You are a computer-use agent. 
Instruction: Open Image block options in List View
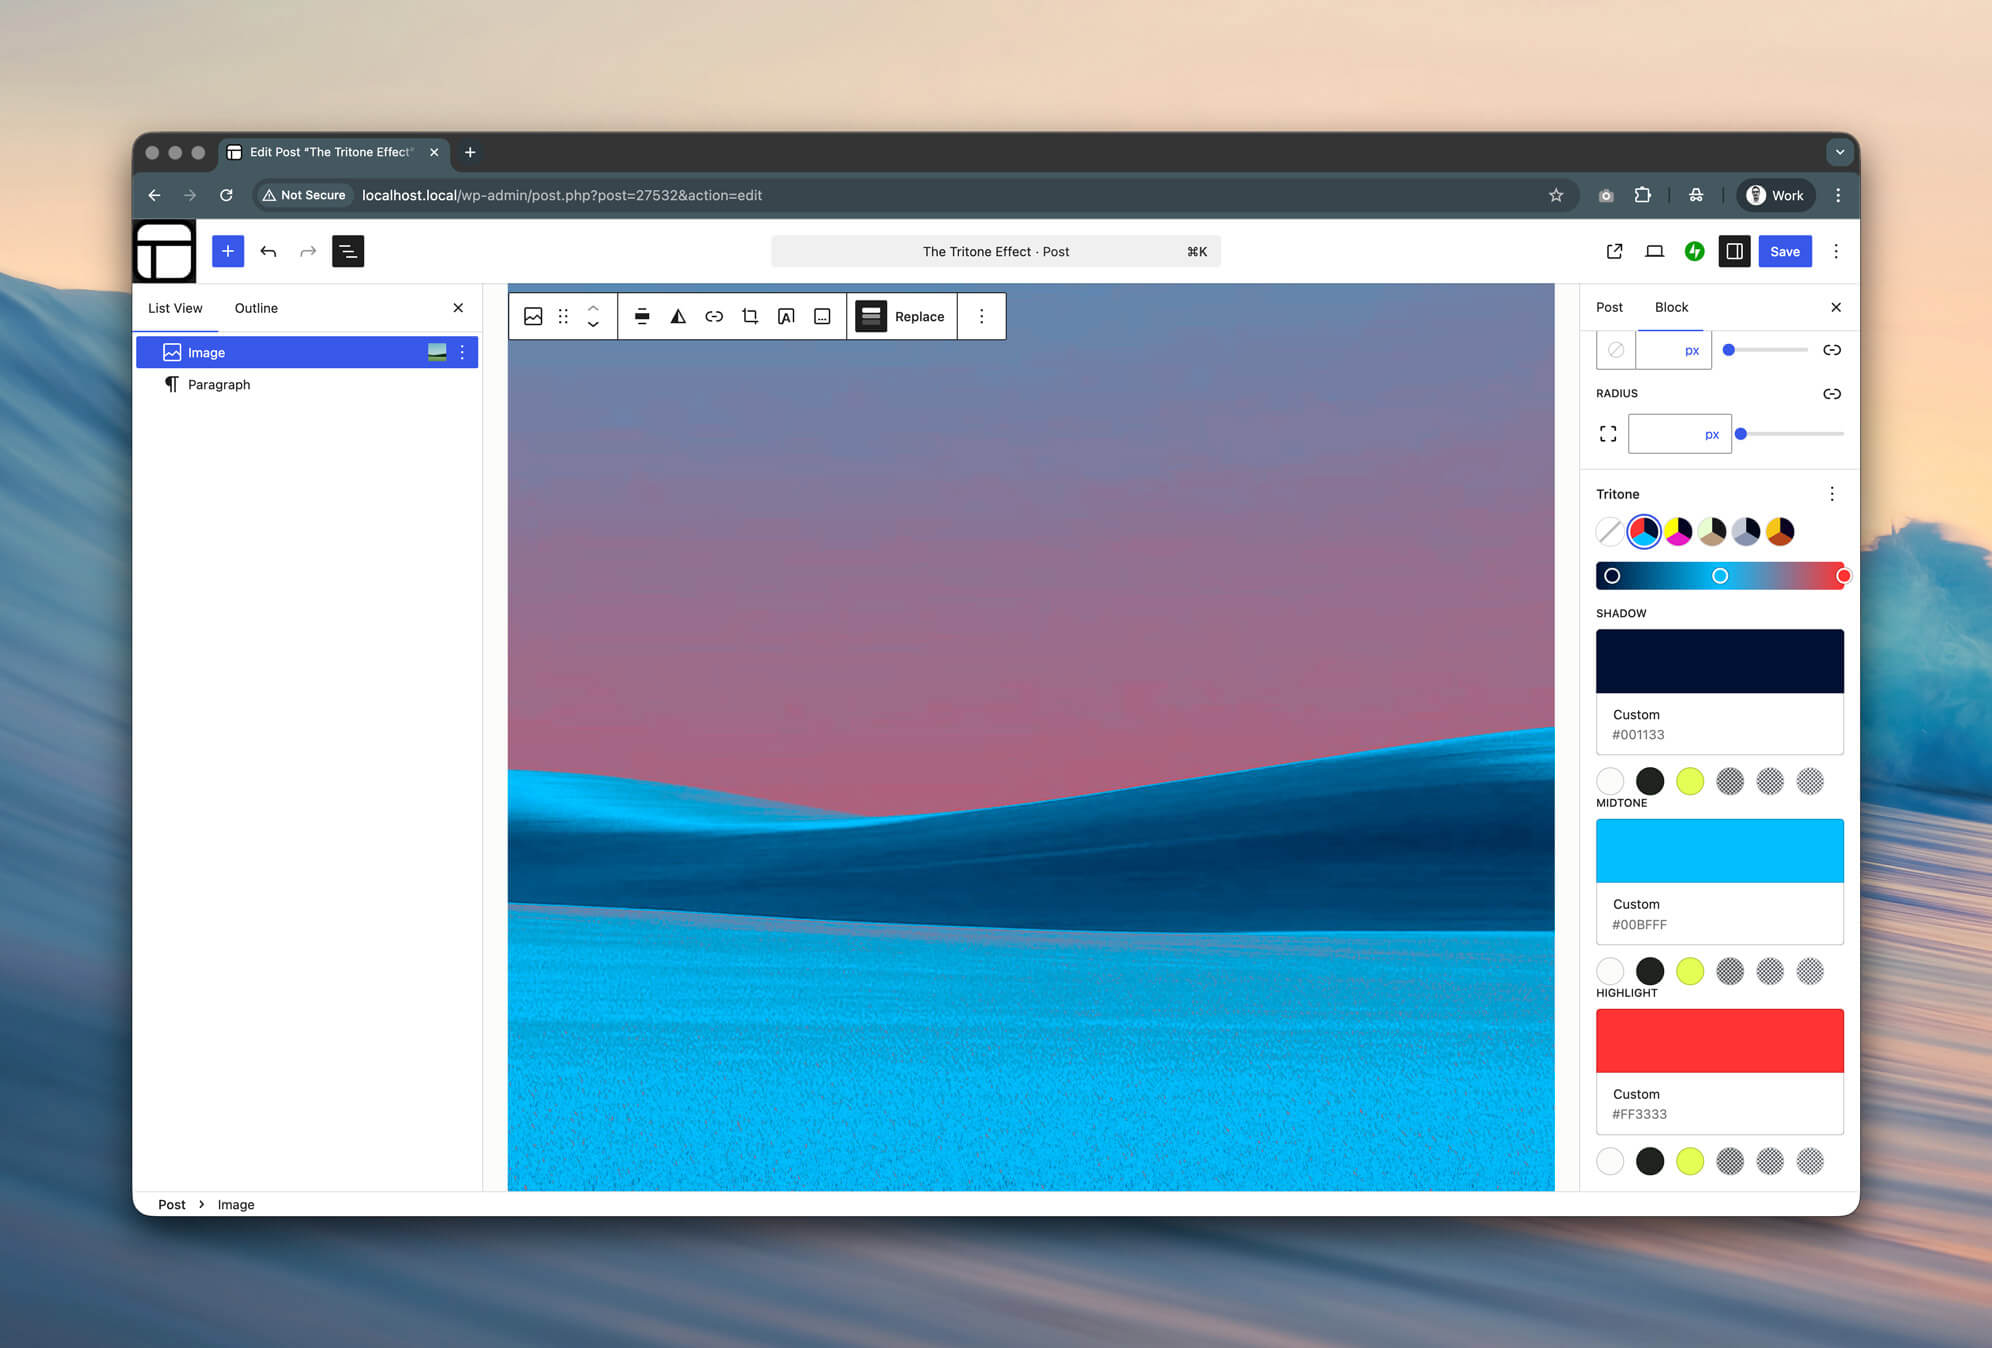coord(462,352)
